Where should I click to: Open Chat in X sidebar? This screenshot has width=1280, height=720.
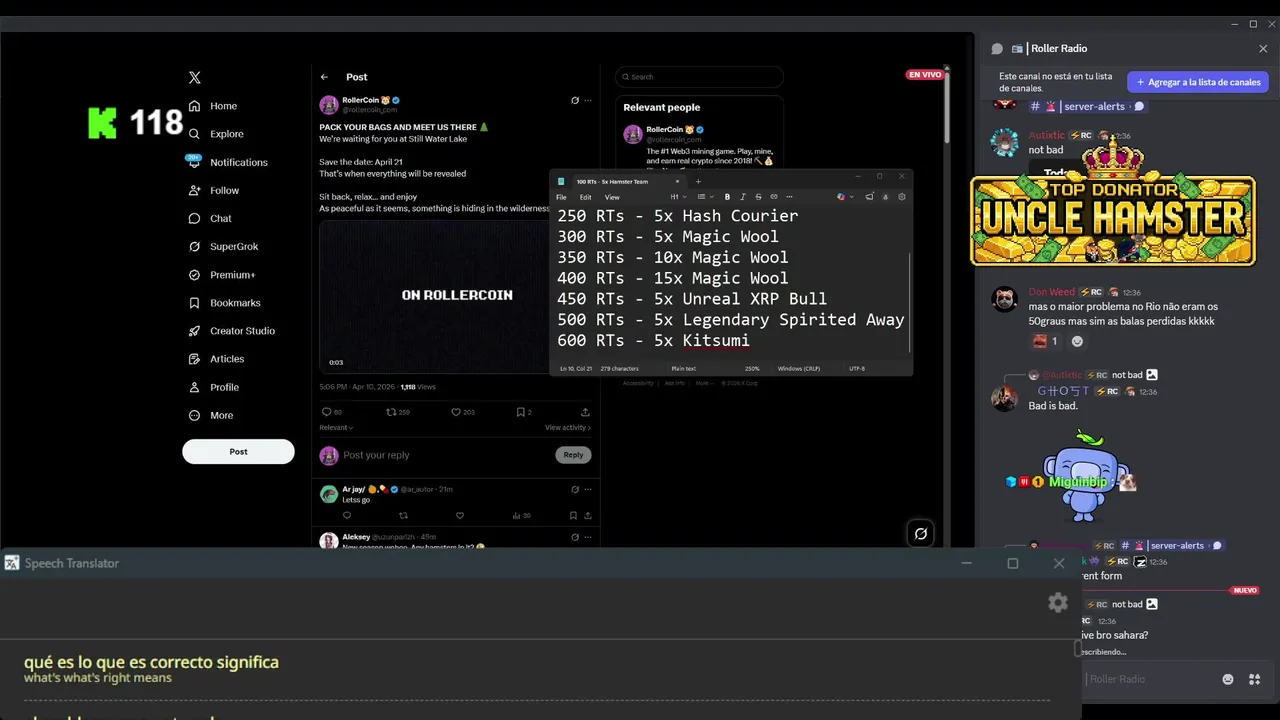210,218
